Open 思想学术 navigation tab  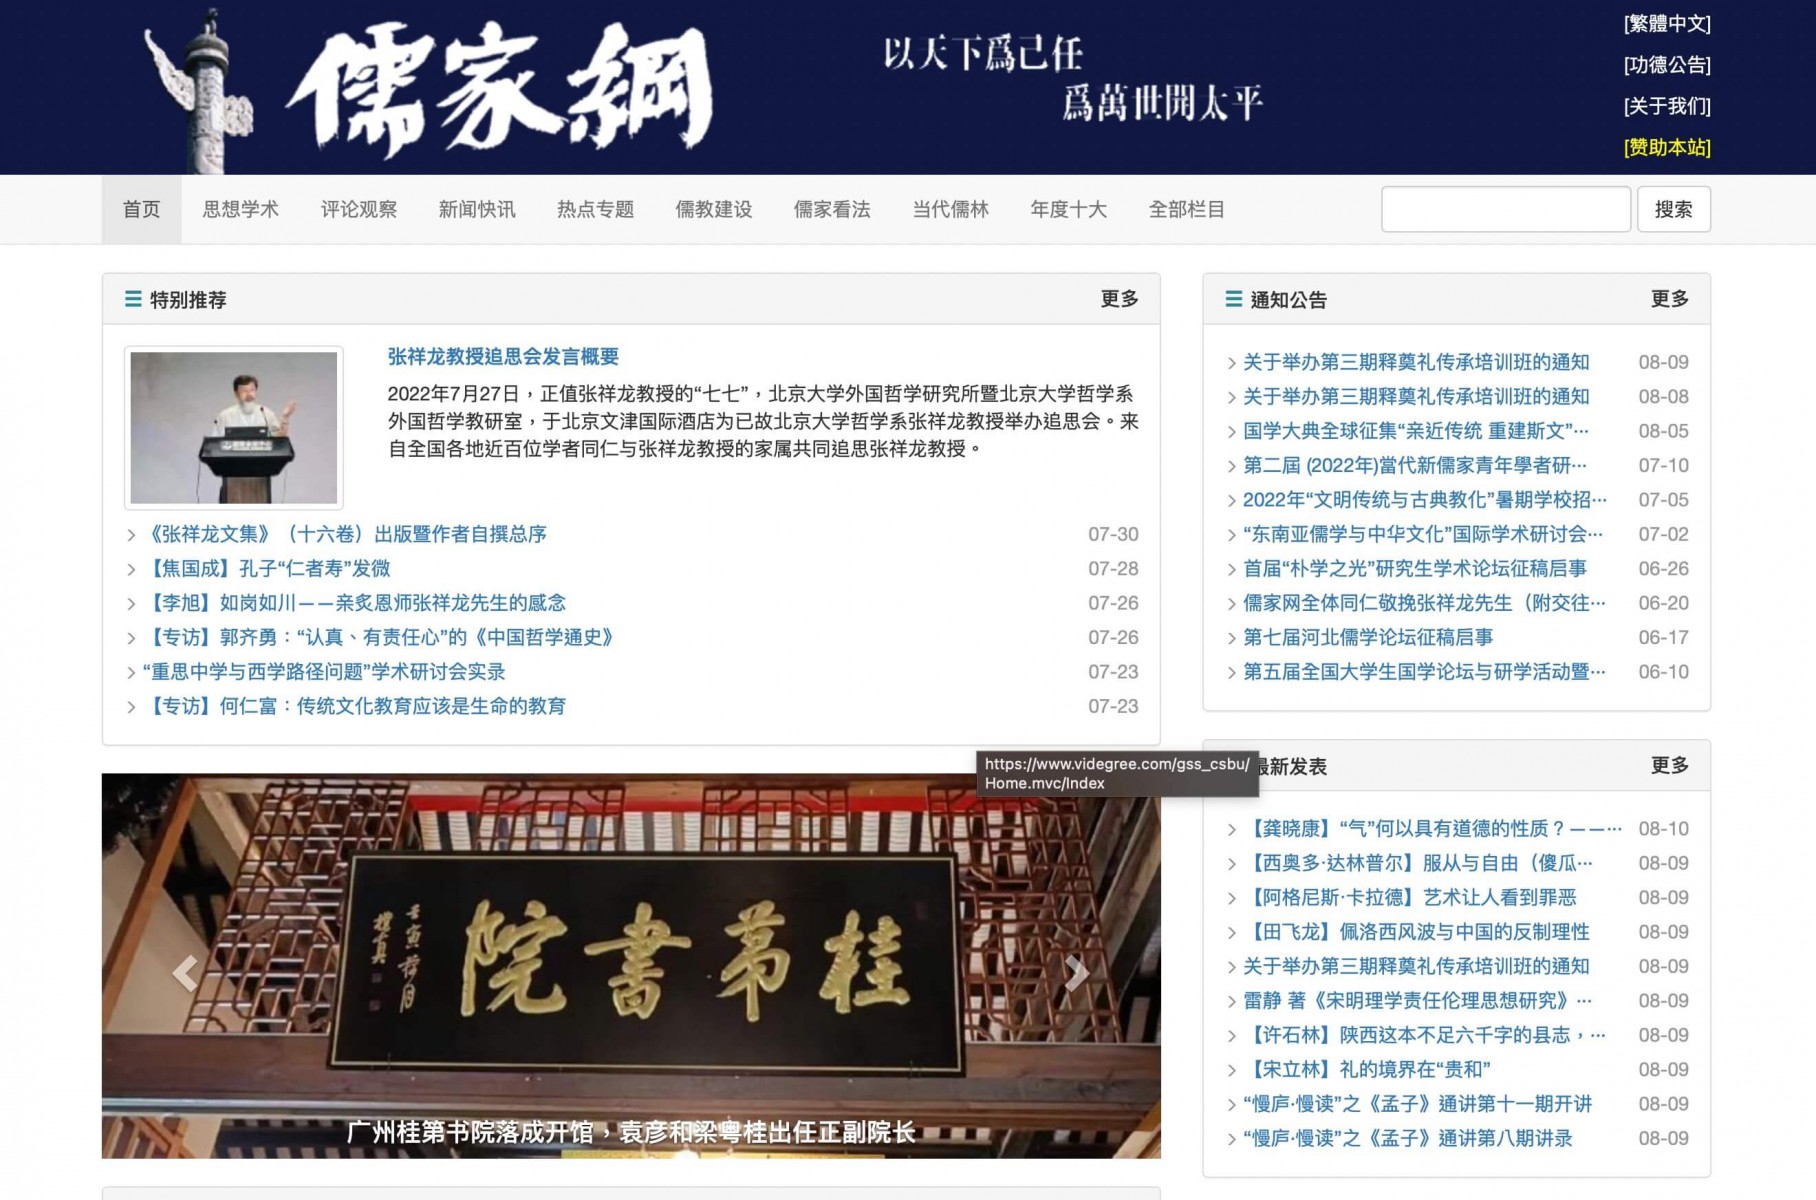point(240,209)
